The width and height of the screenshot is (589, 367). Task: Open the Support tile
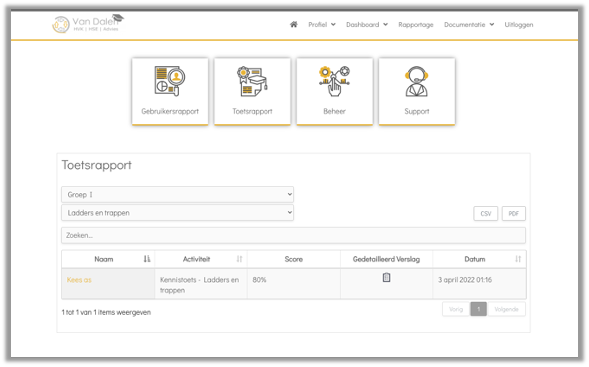point(417,91)
